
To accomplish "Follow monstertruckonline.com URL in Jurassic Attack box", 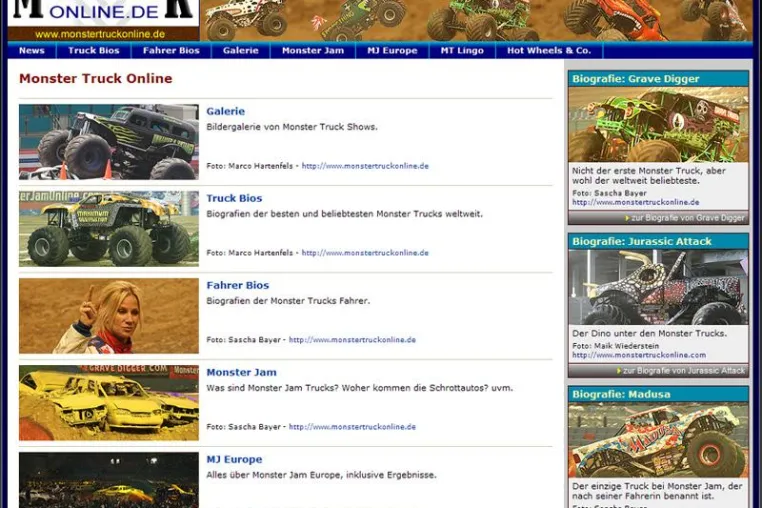I will coord(639,356).
